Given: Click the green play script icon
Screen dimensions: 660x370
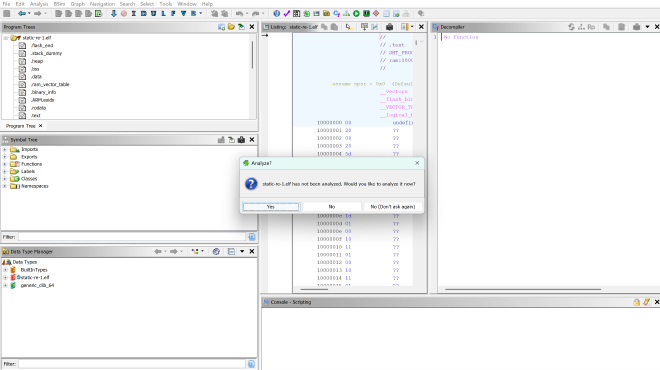Looking at the screenshot, I should pos(357,13).
